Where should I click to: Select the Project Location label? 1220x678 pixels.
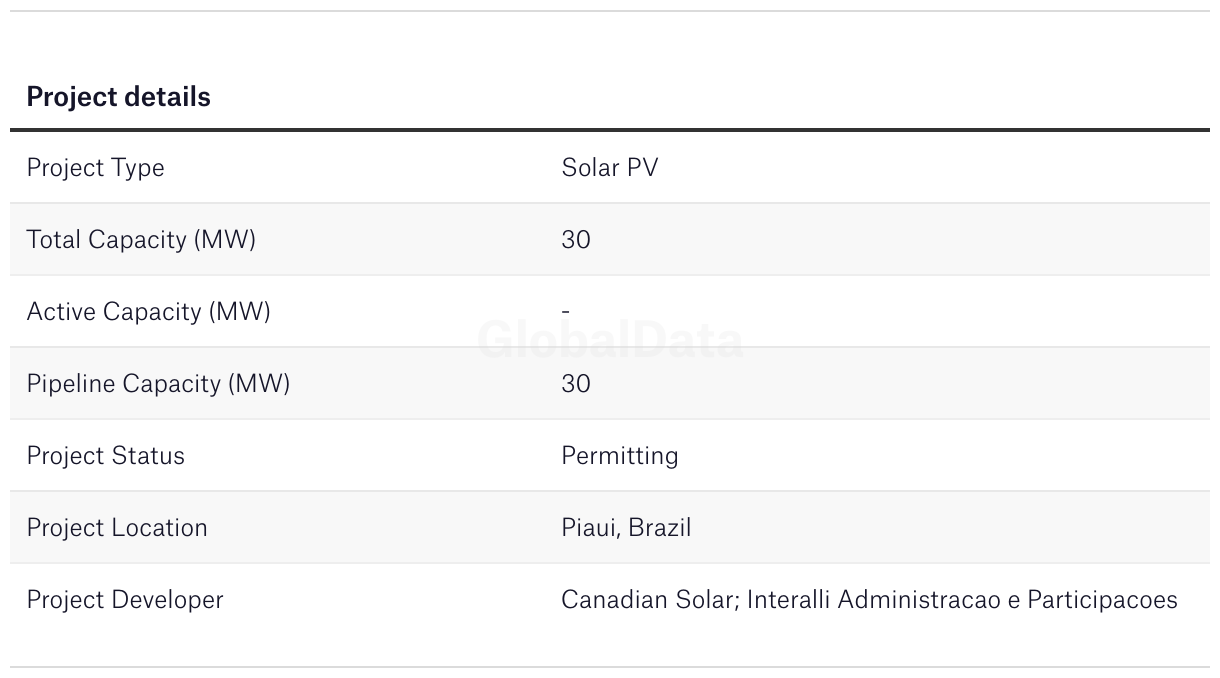(117, 528)
